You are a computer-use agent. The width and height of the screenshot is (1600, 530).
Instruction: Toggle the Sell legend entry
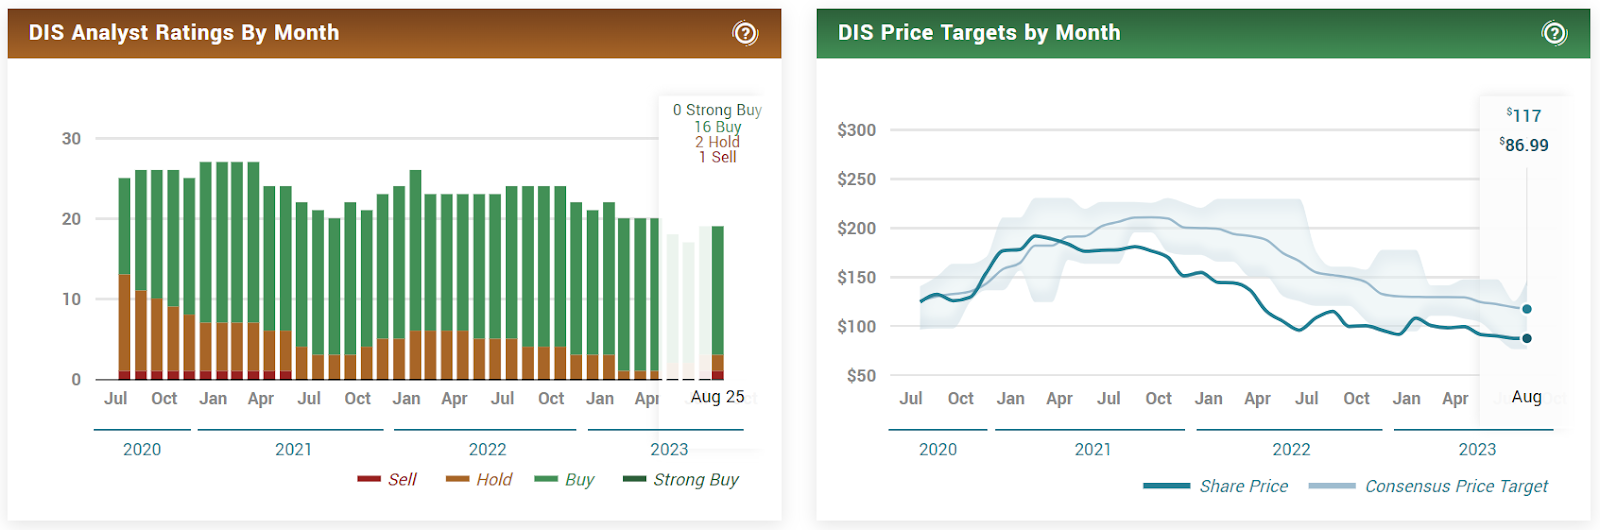pos(387,480)
